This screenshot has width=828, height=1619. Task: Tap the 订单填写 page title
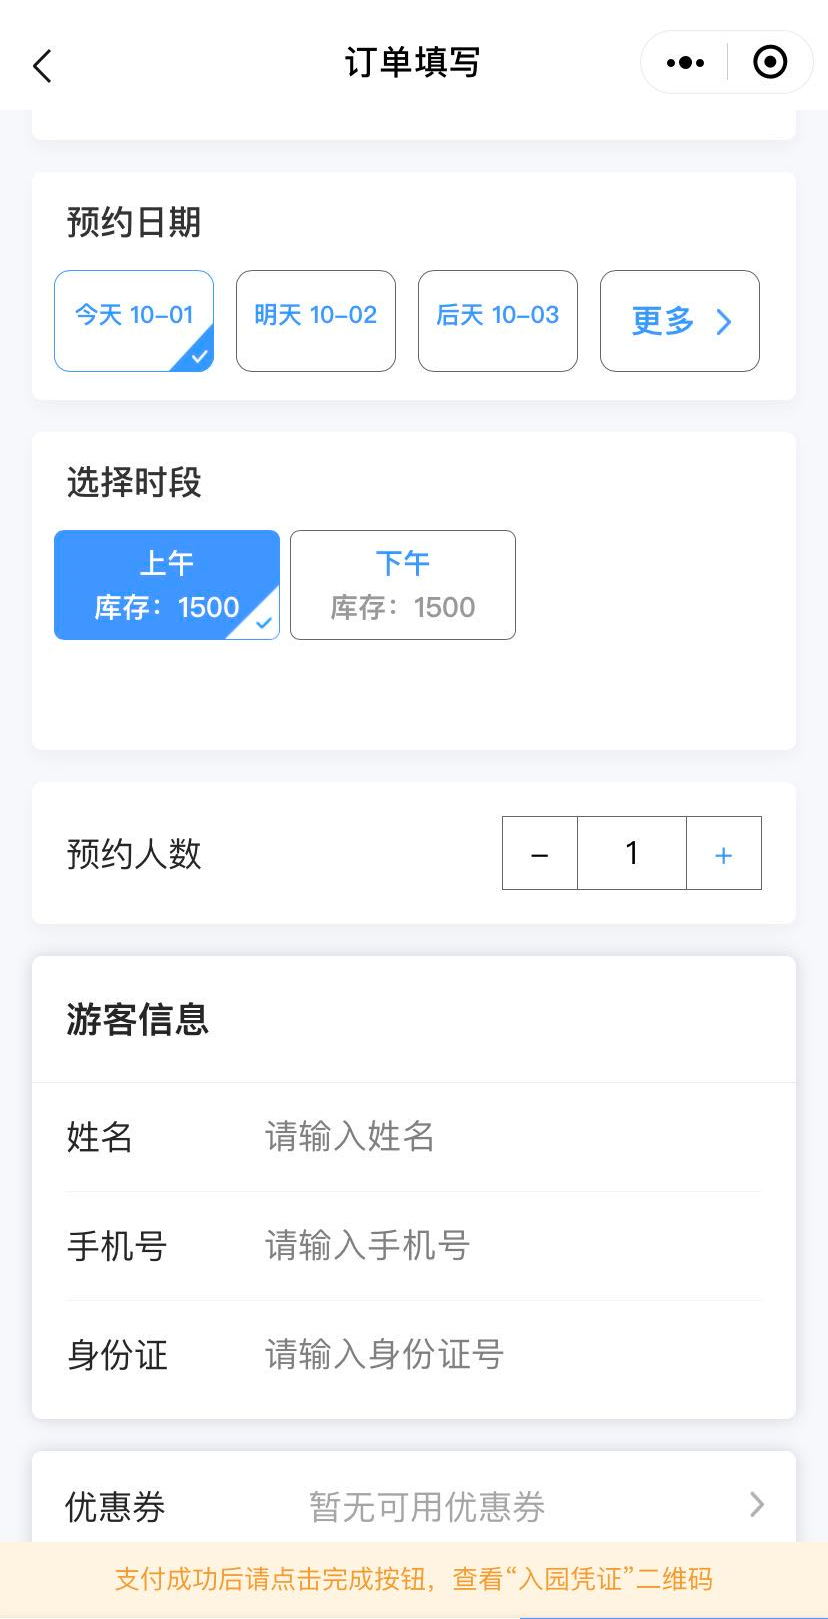point(412,63)
